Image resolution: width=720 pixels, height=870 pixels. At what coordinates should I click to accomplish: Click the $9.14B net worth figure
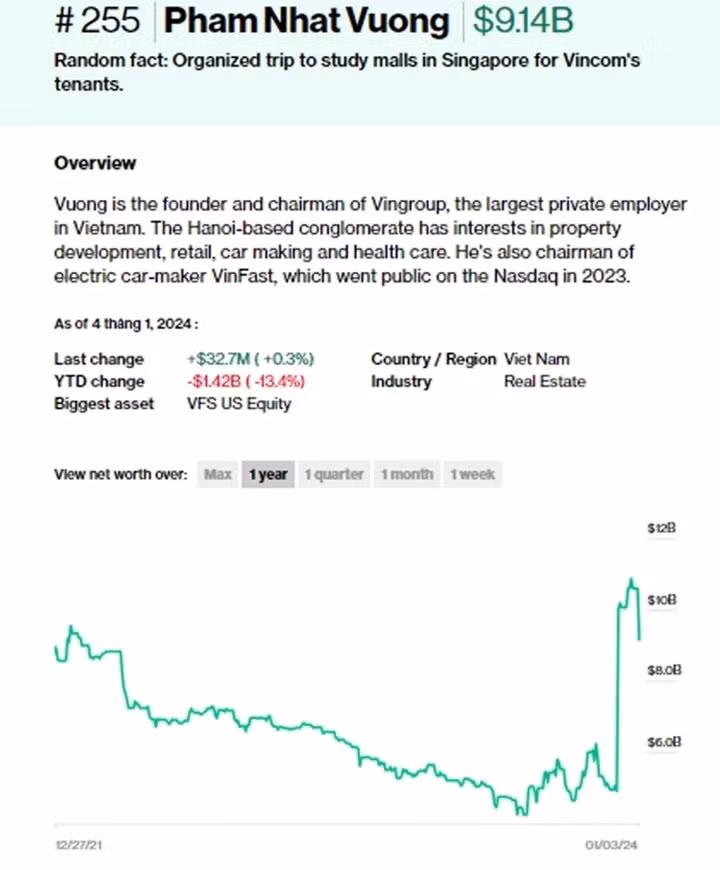coord(524,21)
